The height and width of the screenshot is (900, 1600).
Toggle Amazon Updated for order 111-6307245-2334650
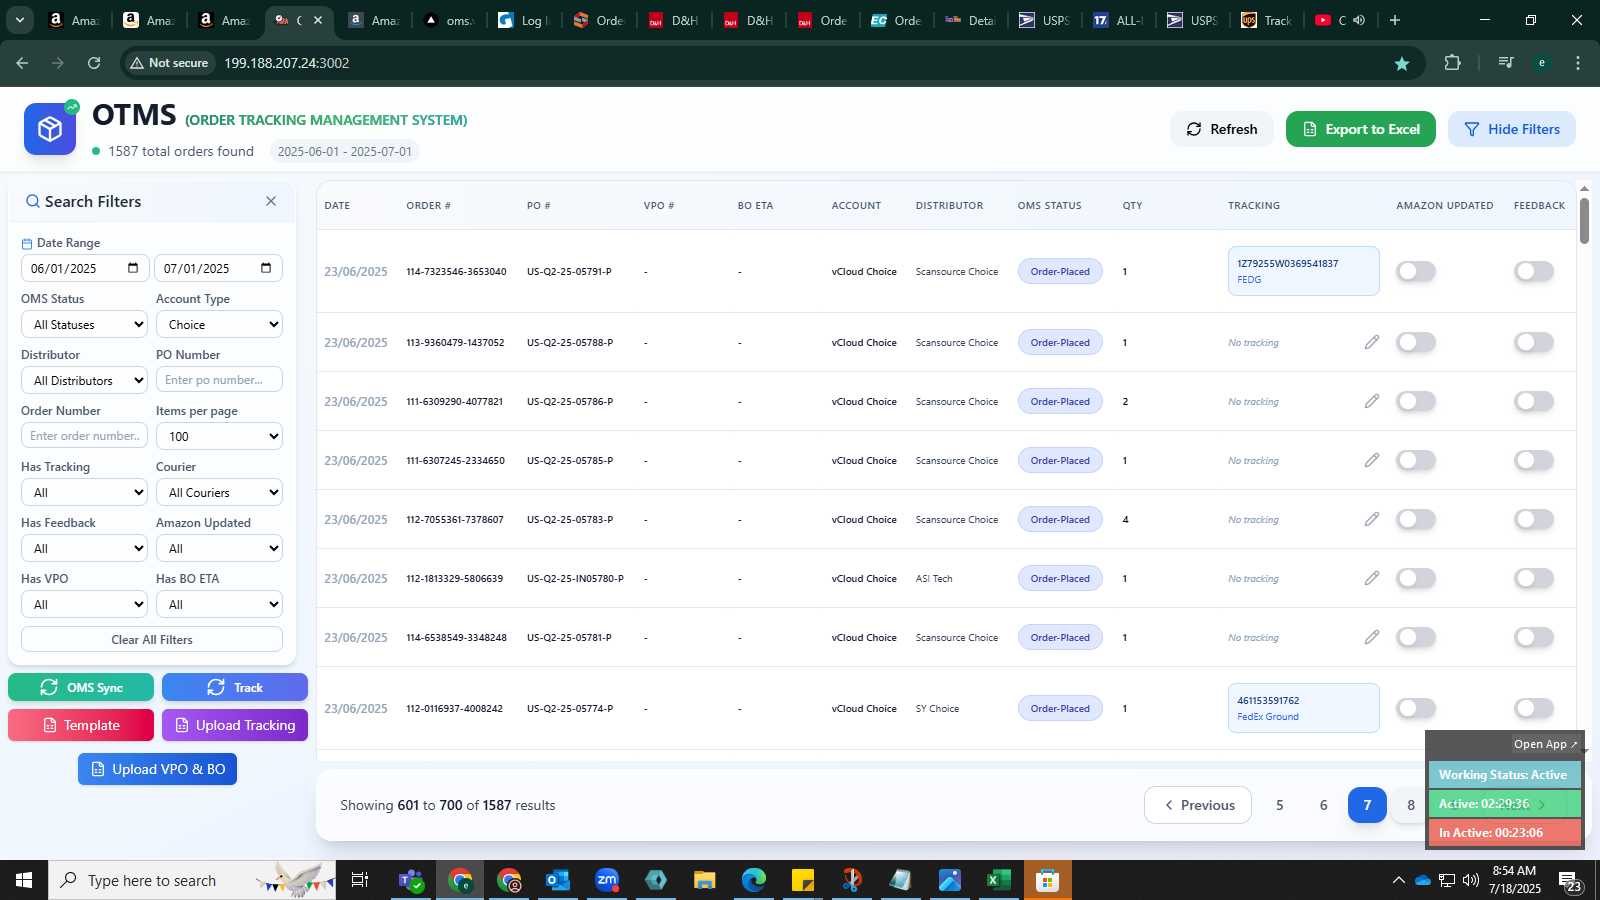[1416, 460]
